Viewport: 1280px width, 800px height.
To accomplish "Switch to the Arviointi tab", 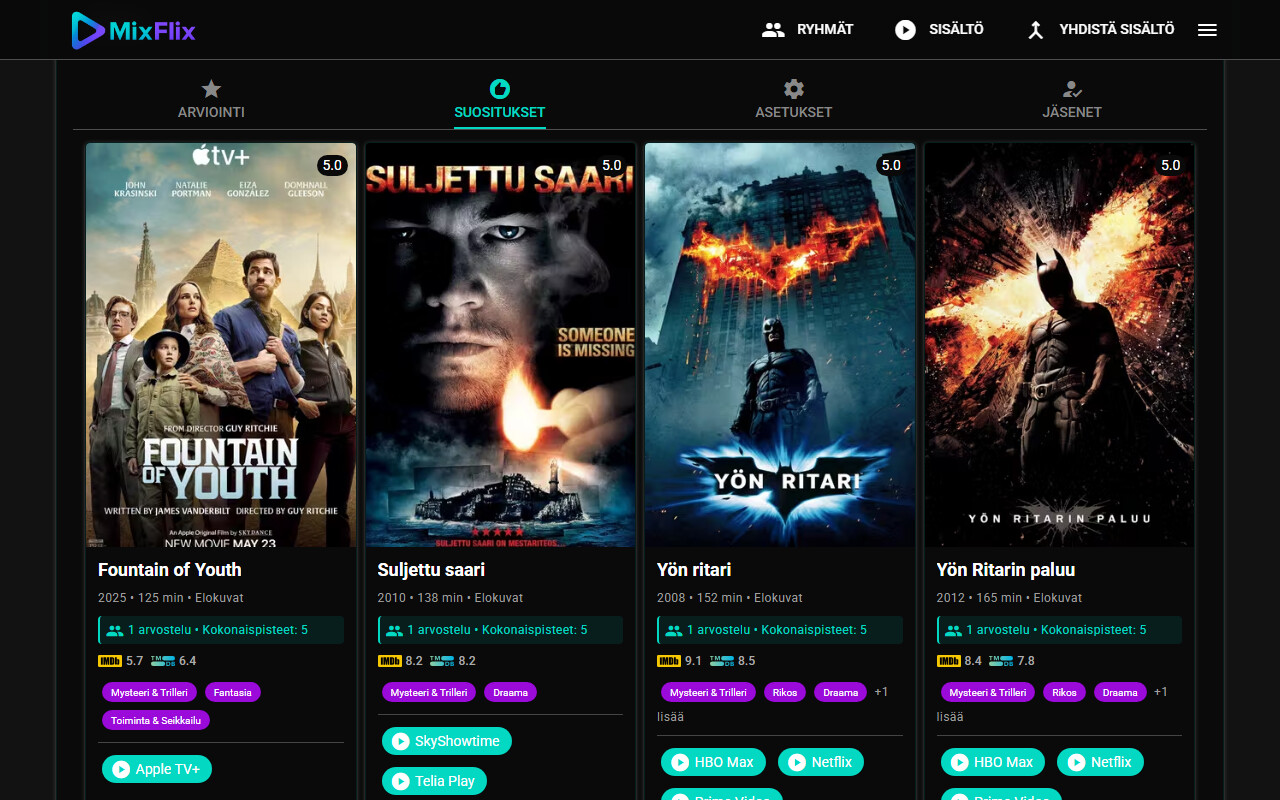I will [211, 99].
